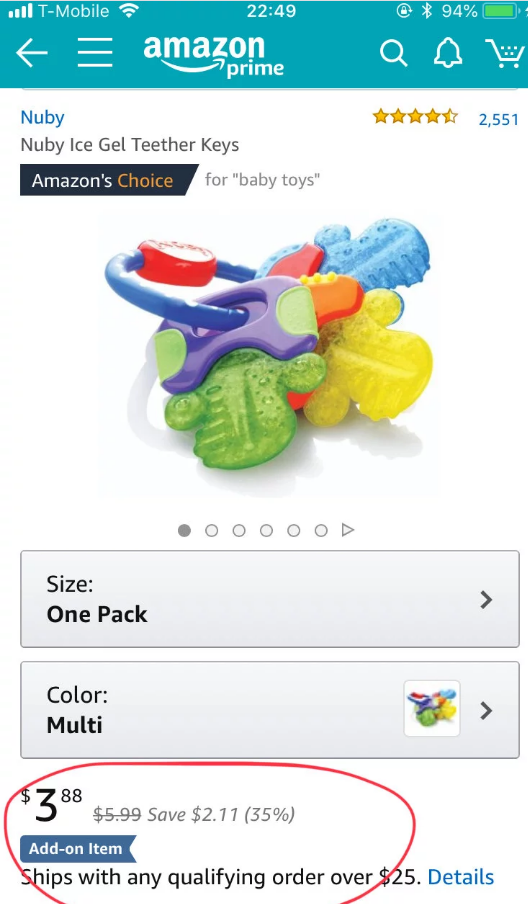Screen dimensions: 528x904
Task: Open notifications bell icon
Action: coord(448,54)
